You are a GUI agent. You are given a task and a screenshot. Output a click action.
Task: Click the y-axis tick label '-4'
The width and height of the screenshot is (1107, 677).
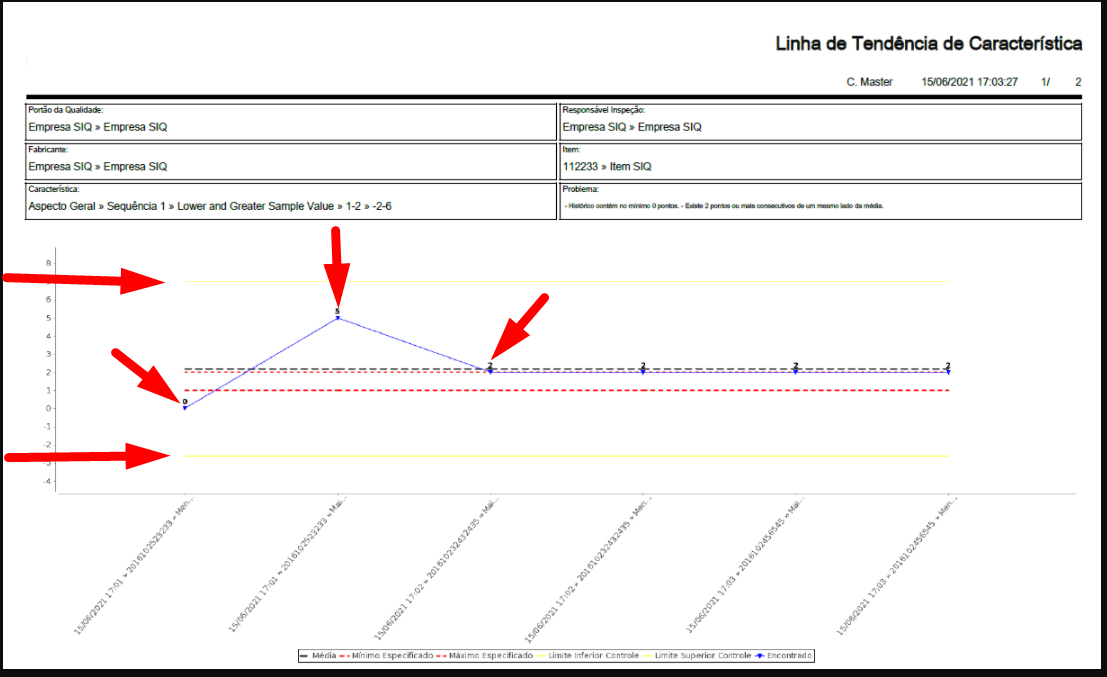pos(47,481)
